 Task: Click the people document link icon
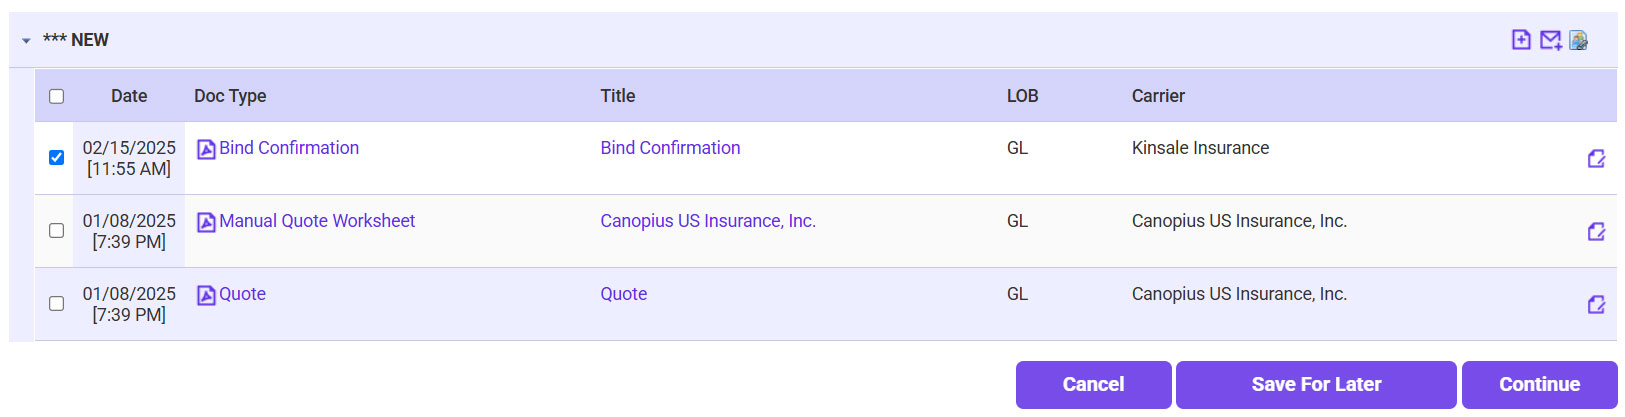pos(1579,40)
